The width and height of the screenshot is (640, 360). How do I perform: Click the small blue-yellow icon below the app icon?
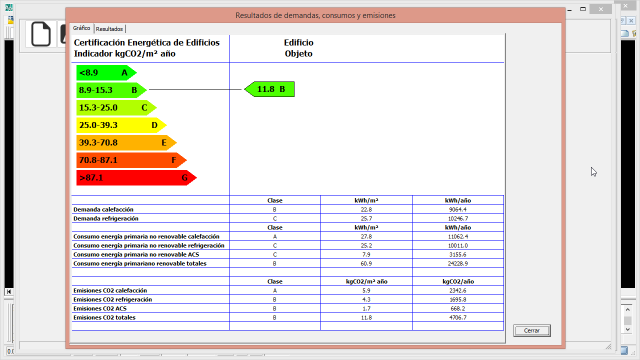tap(10, 19)
